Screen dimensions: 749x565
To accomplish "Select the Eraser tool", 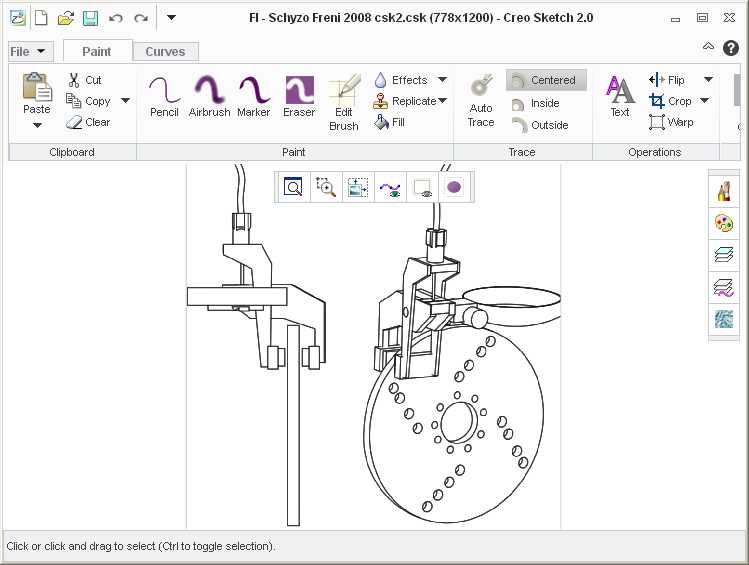I will point(299,96).
